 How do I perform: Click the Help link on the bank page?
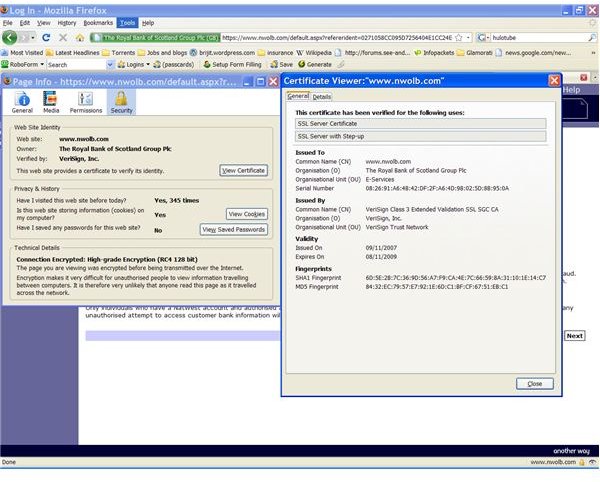coord(571,90)
